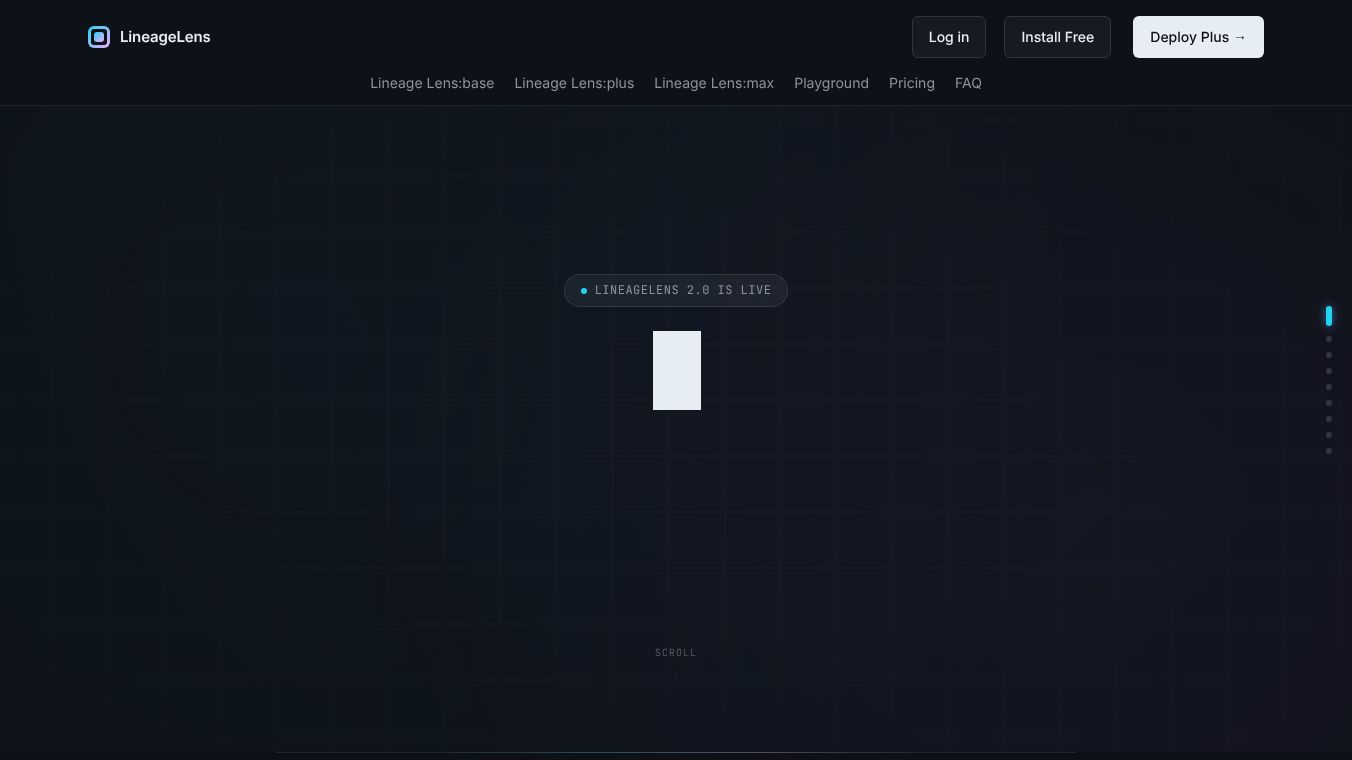Open Lineage Lens:max nav item
Screen dimensions: 1352x760
coord(714,83)
